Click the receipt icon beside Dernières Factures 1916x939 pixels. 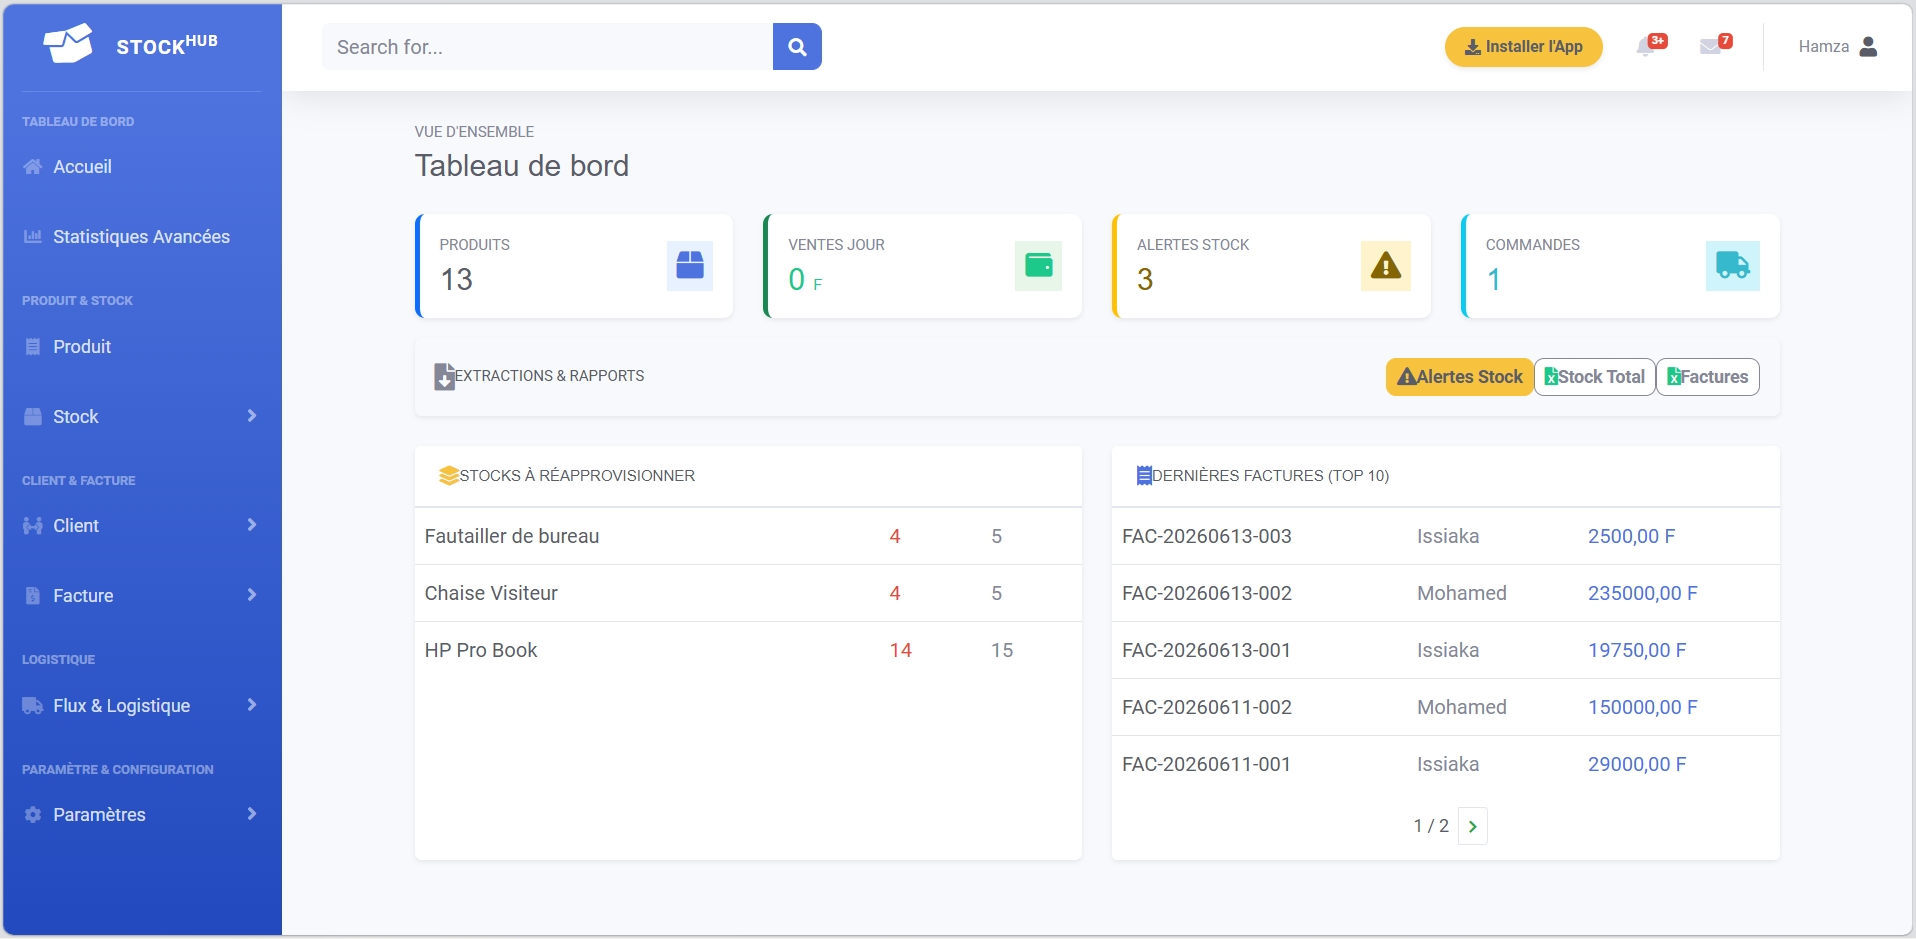coord(1144,476)
